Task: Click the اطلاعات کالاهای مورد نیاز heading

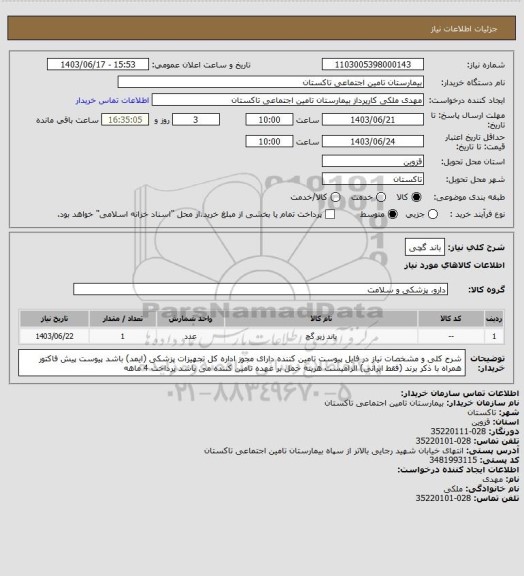Action: tap(454, 265)
